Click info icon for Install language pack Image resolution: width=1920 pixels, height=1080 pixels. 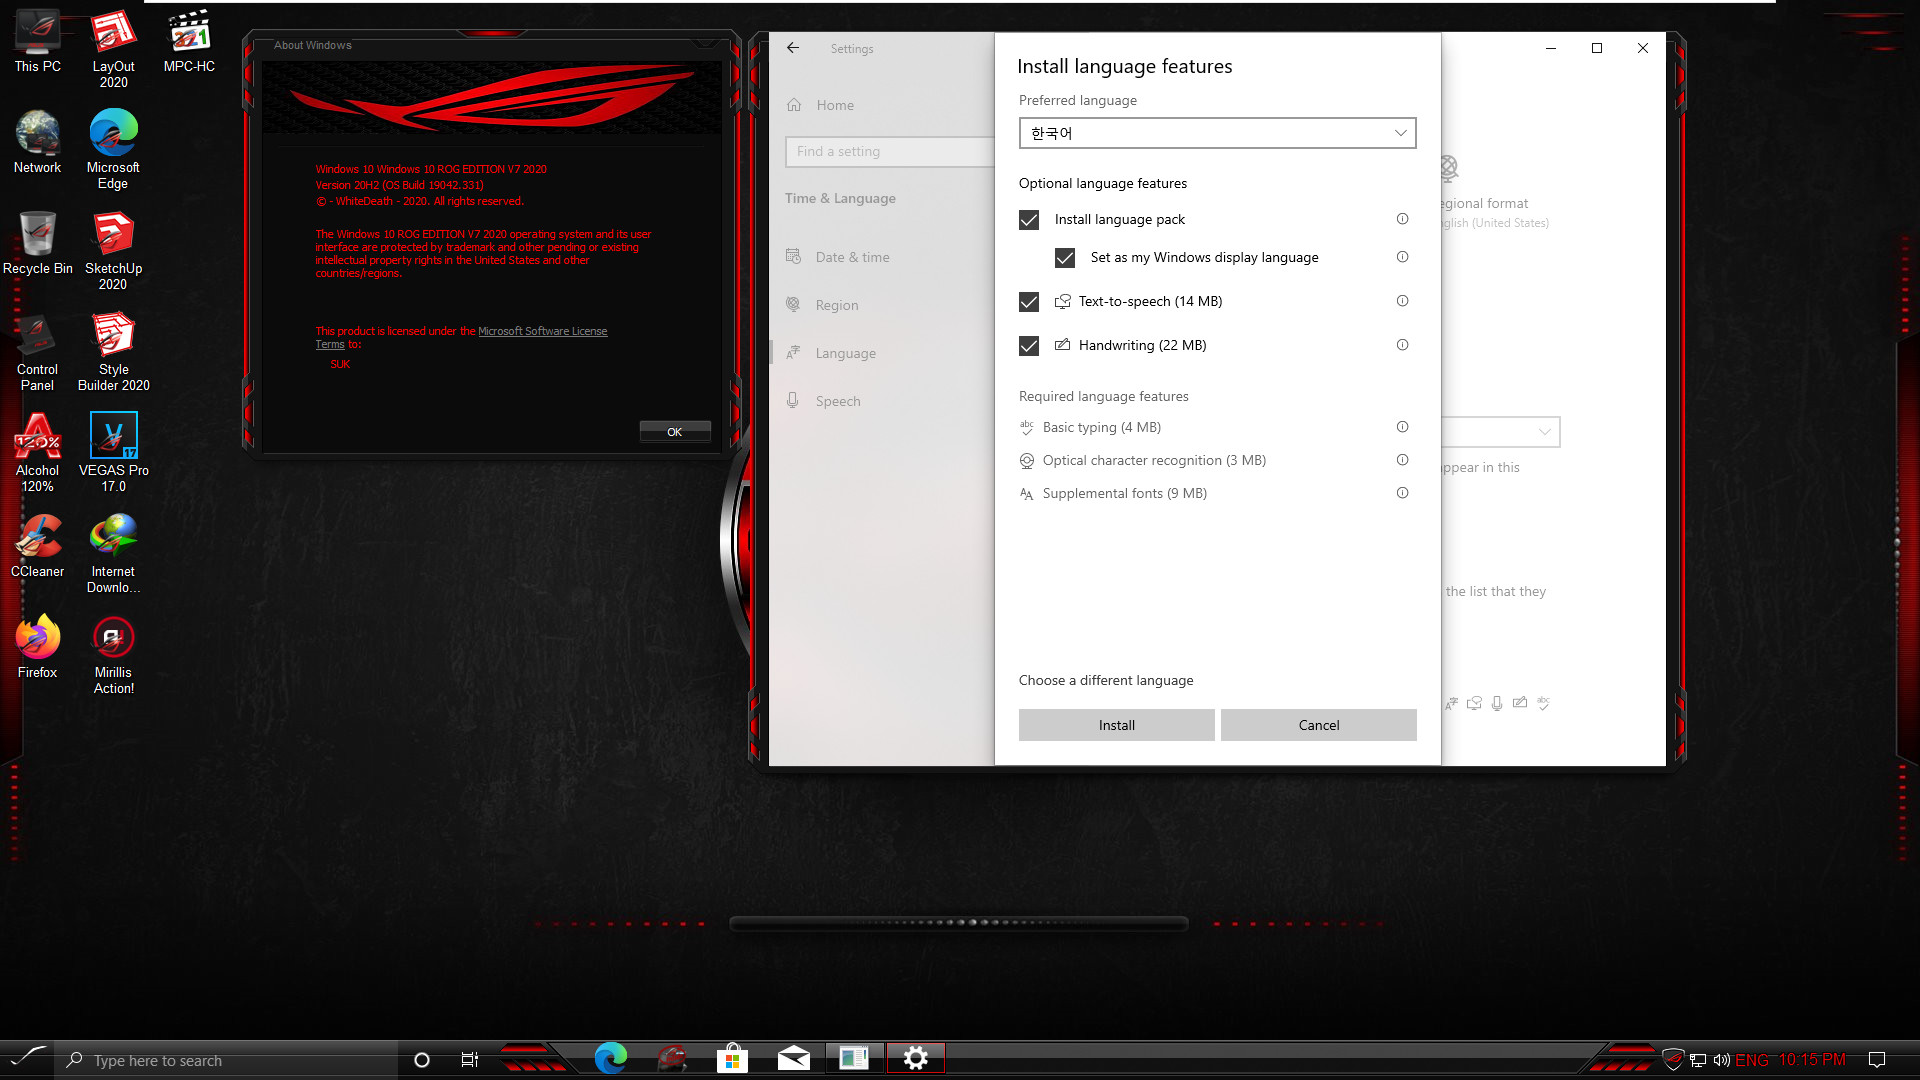[x=1402, y=219]
